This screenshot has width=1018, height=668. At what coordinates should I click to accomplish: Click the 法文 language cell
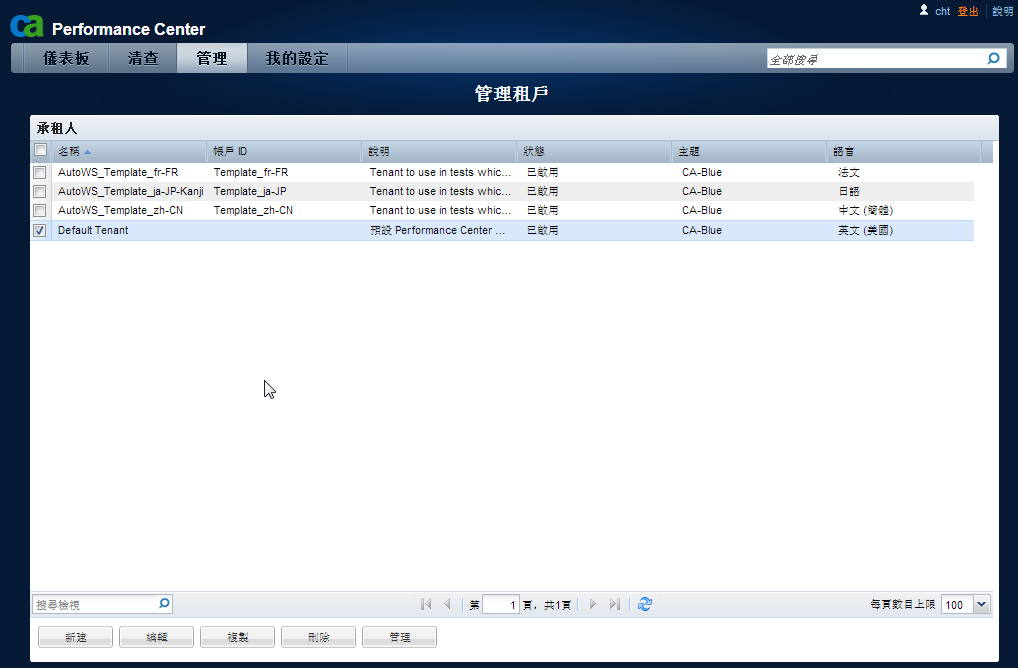pyautogui.click(x=849, y=173)
